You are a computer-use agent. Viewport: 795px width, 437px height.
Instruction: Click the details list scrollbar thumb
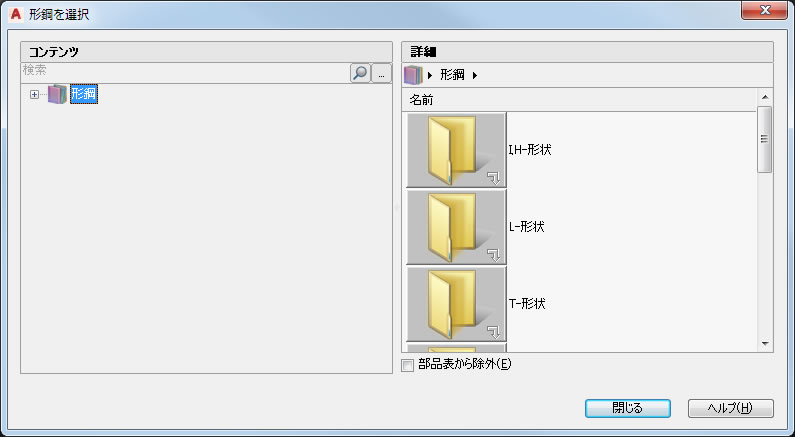tap(765, 139)
